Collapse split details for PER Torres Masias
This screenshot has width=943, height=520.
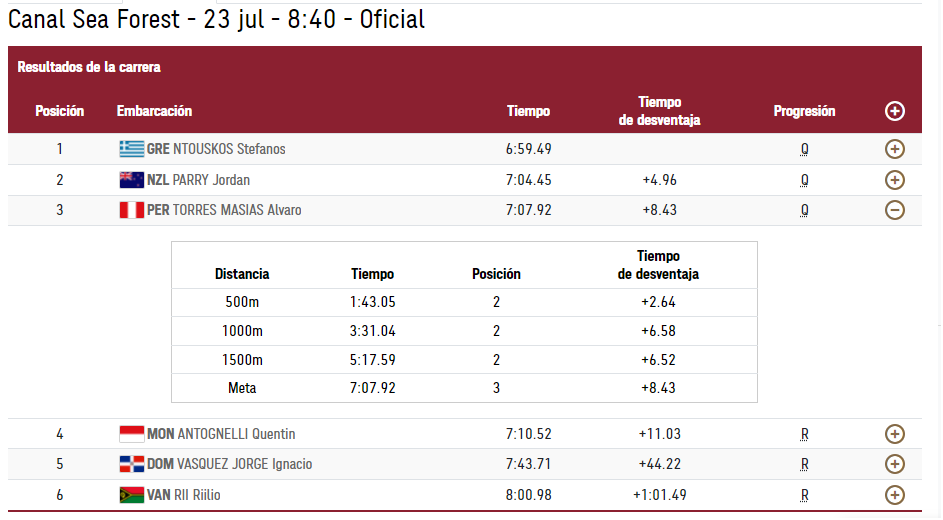coord(894,210)
